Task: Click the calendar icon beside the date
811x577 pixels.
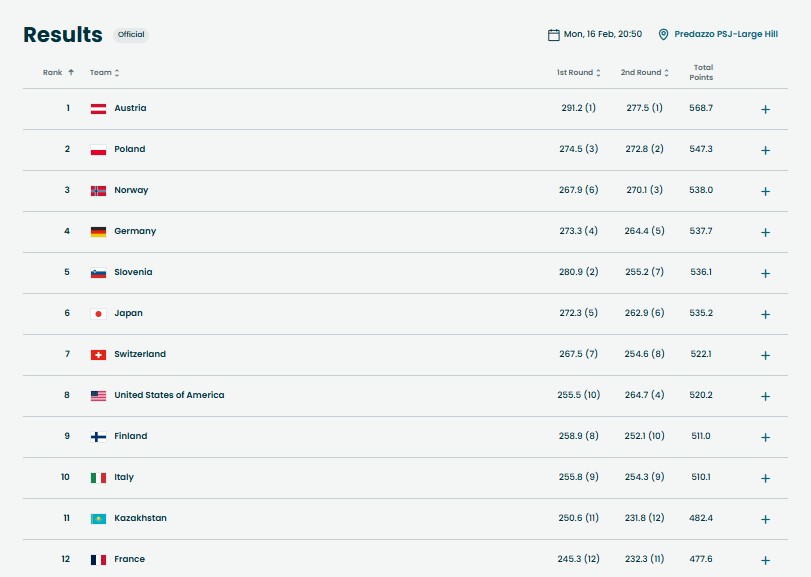Action: pyautogui.click(x=553, y=34)
